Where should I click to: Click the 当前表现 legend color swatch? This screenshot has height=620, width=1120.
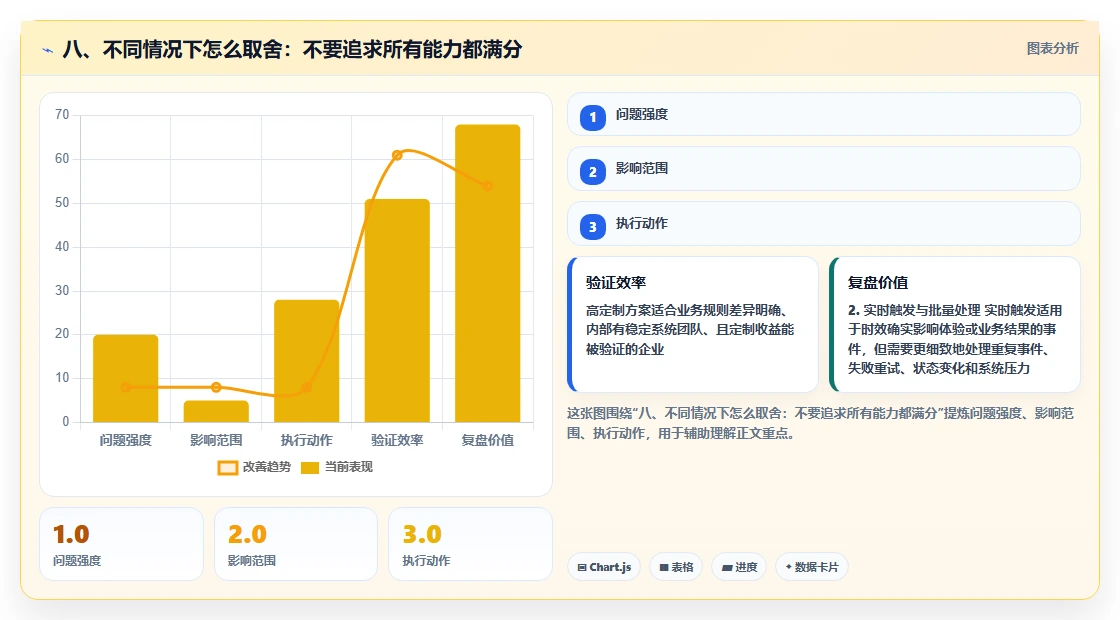click(310, 468)
